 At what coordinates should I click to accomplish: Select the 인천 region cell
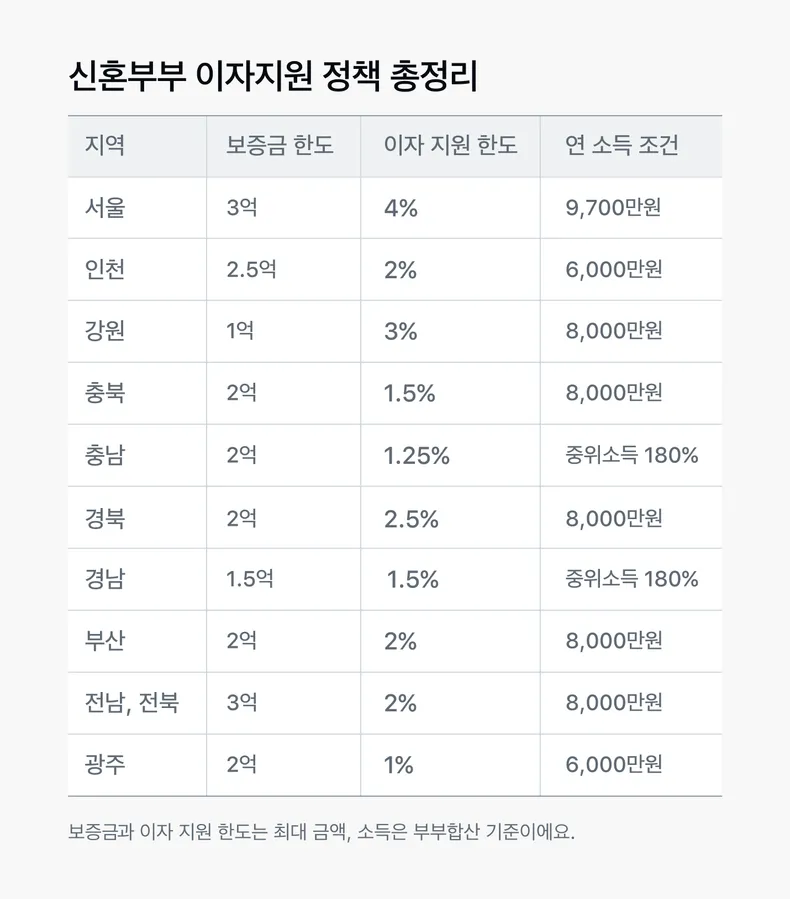pyautogui.click(x=137, y=269)
